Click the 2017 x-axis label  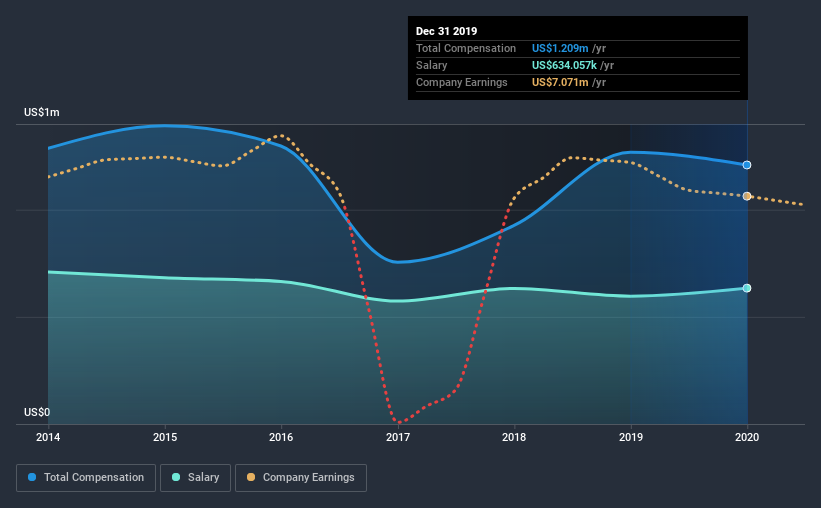[398, 437]
